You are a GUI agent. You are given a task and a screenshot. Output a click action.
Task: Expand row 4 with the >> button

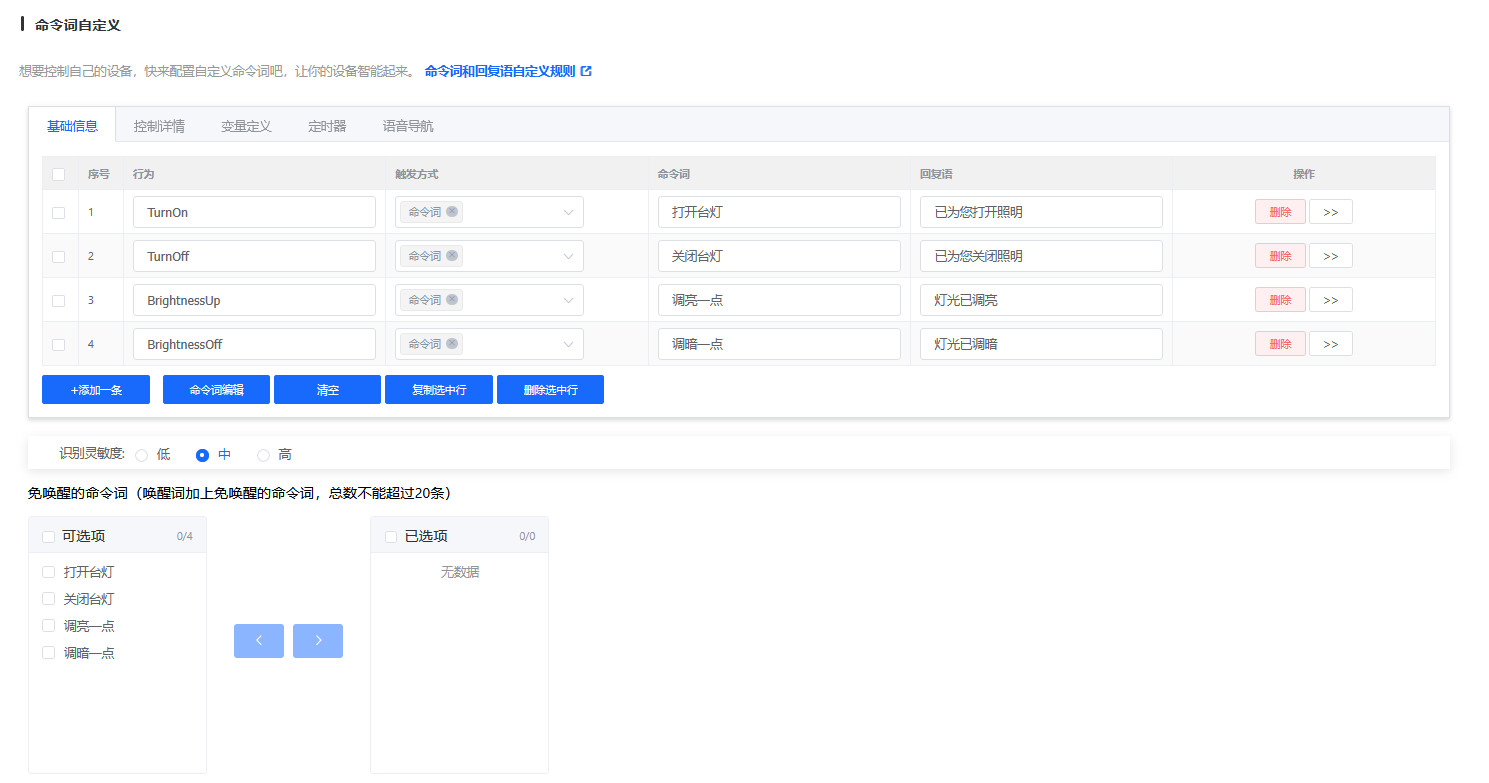(x=1330, y=344)
